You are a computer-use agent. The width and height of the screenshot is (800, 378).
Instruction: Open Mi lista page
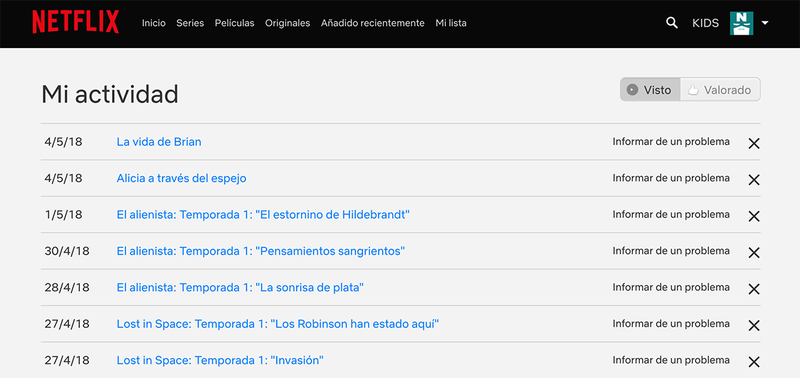point(451,23)
